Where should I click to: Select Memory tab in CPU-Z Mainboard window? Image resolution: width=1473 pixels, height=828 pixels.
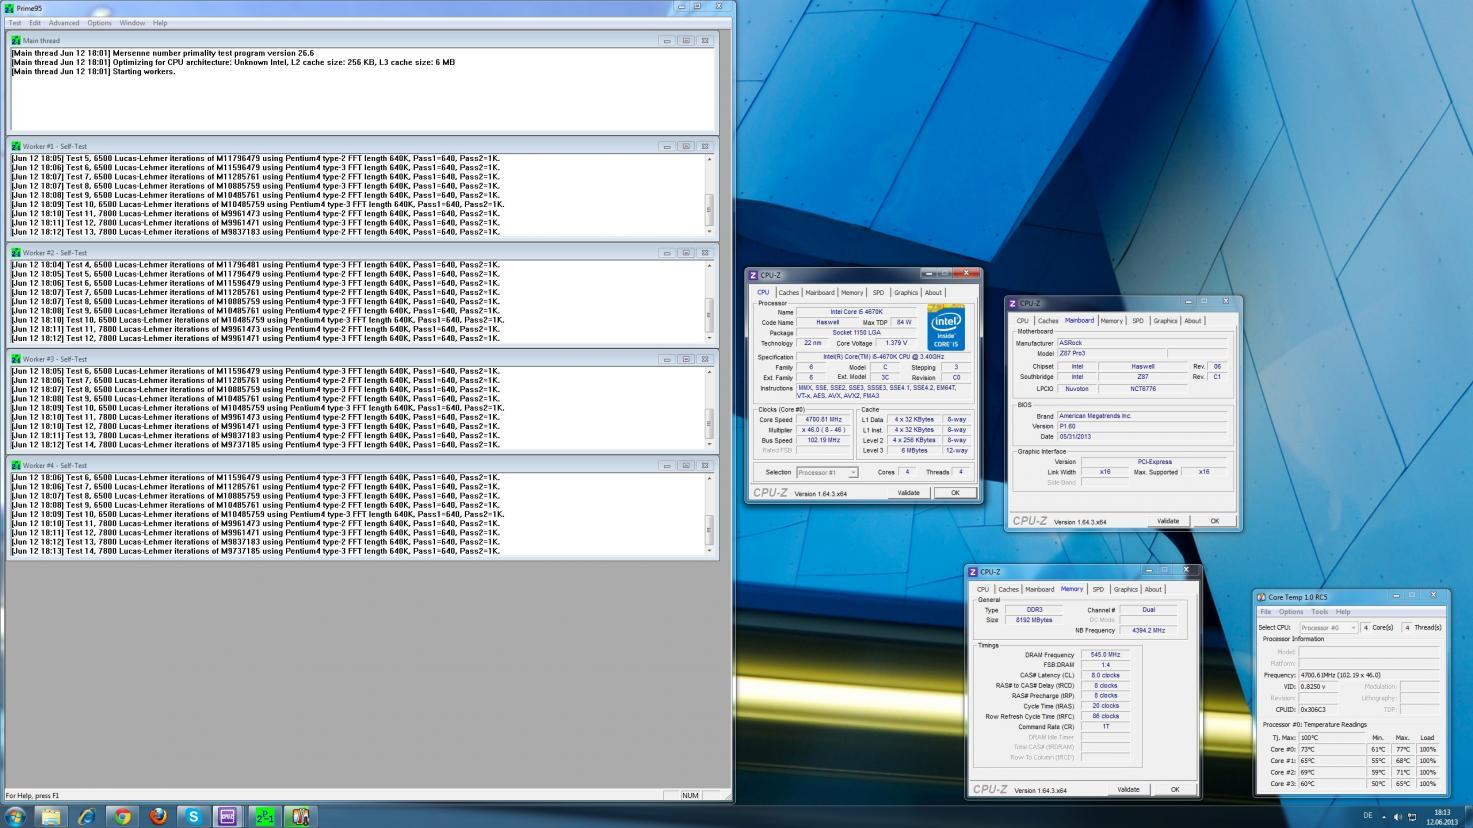coord(1111,321)
